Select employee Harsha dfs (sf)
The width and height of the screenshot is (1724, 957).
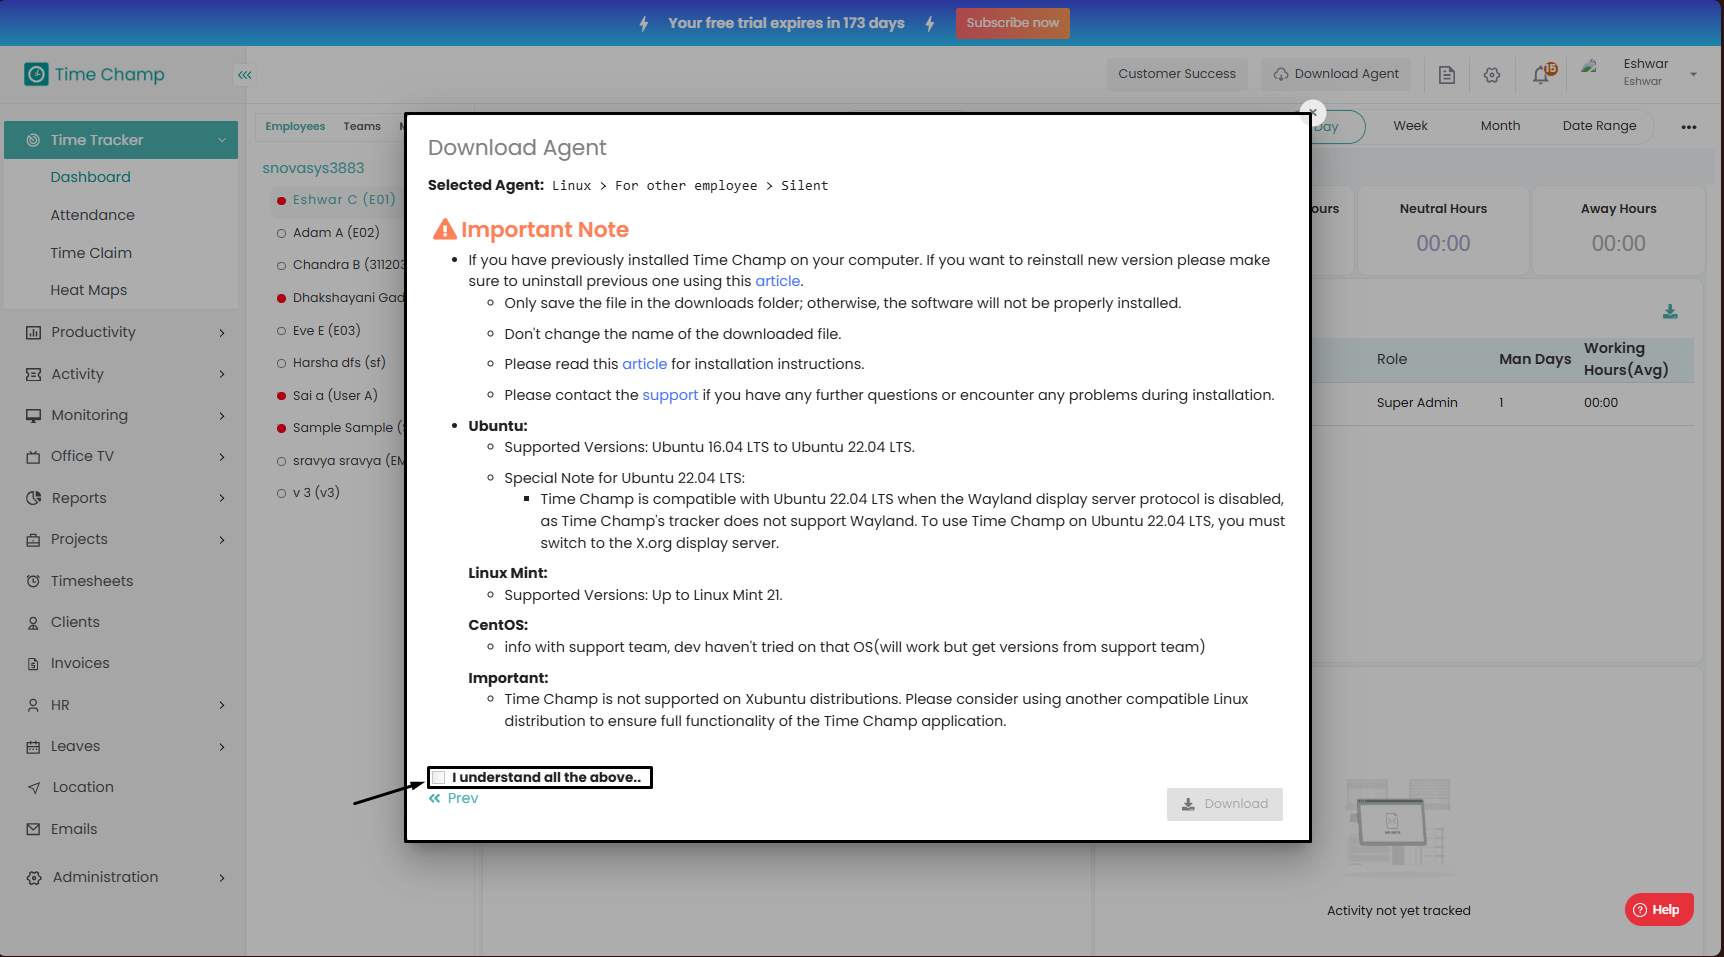tap(339, 363)
